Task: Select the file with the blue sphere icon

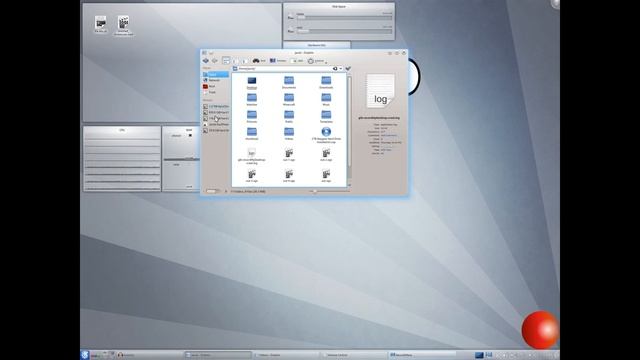Action: [326, 135]
